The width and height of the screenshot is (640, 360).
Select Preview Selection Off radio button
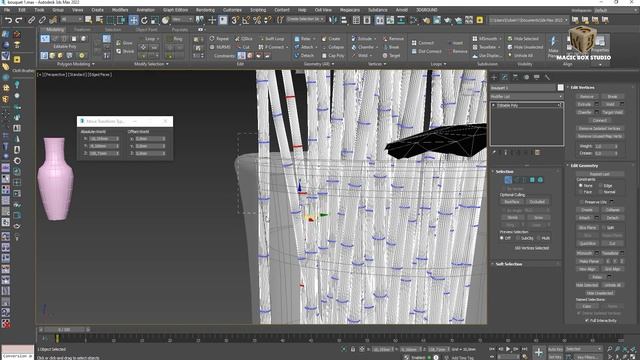[x=502, y=238]
